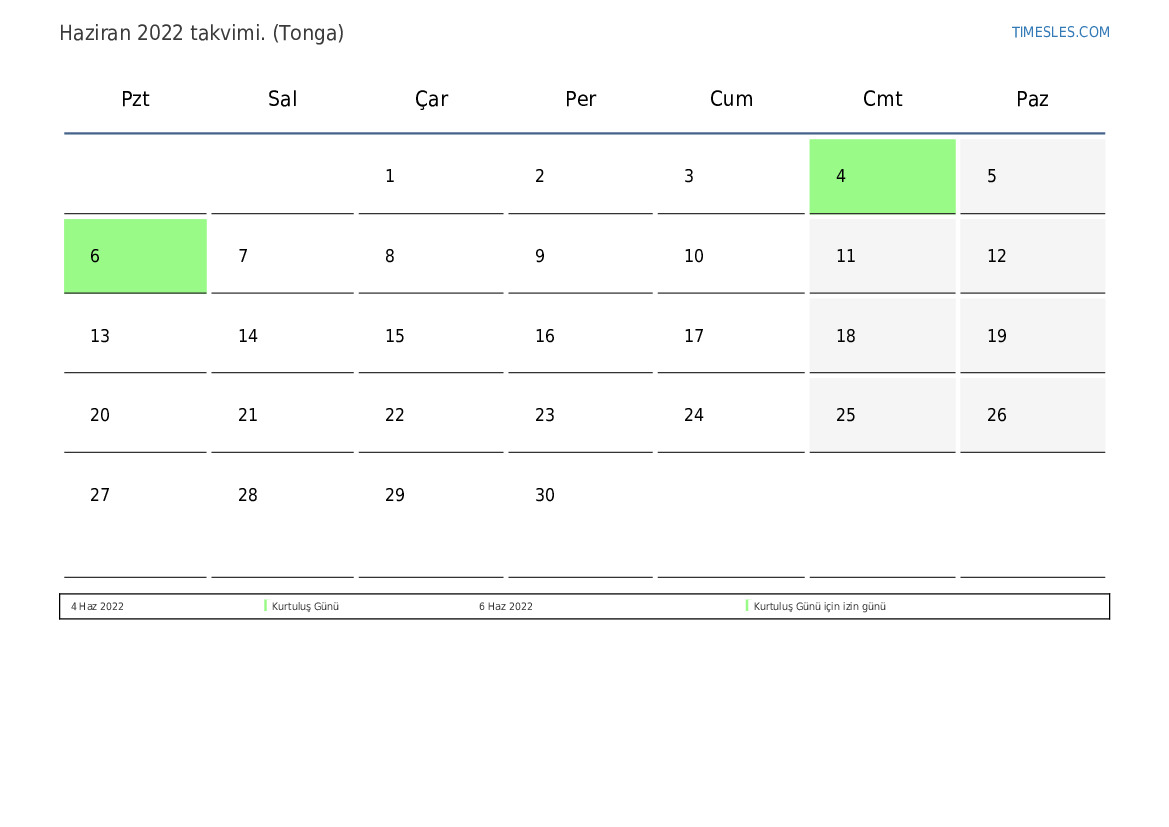Select Saturday 18 cell

tap(882, 336)
